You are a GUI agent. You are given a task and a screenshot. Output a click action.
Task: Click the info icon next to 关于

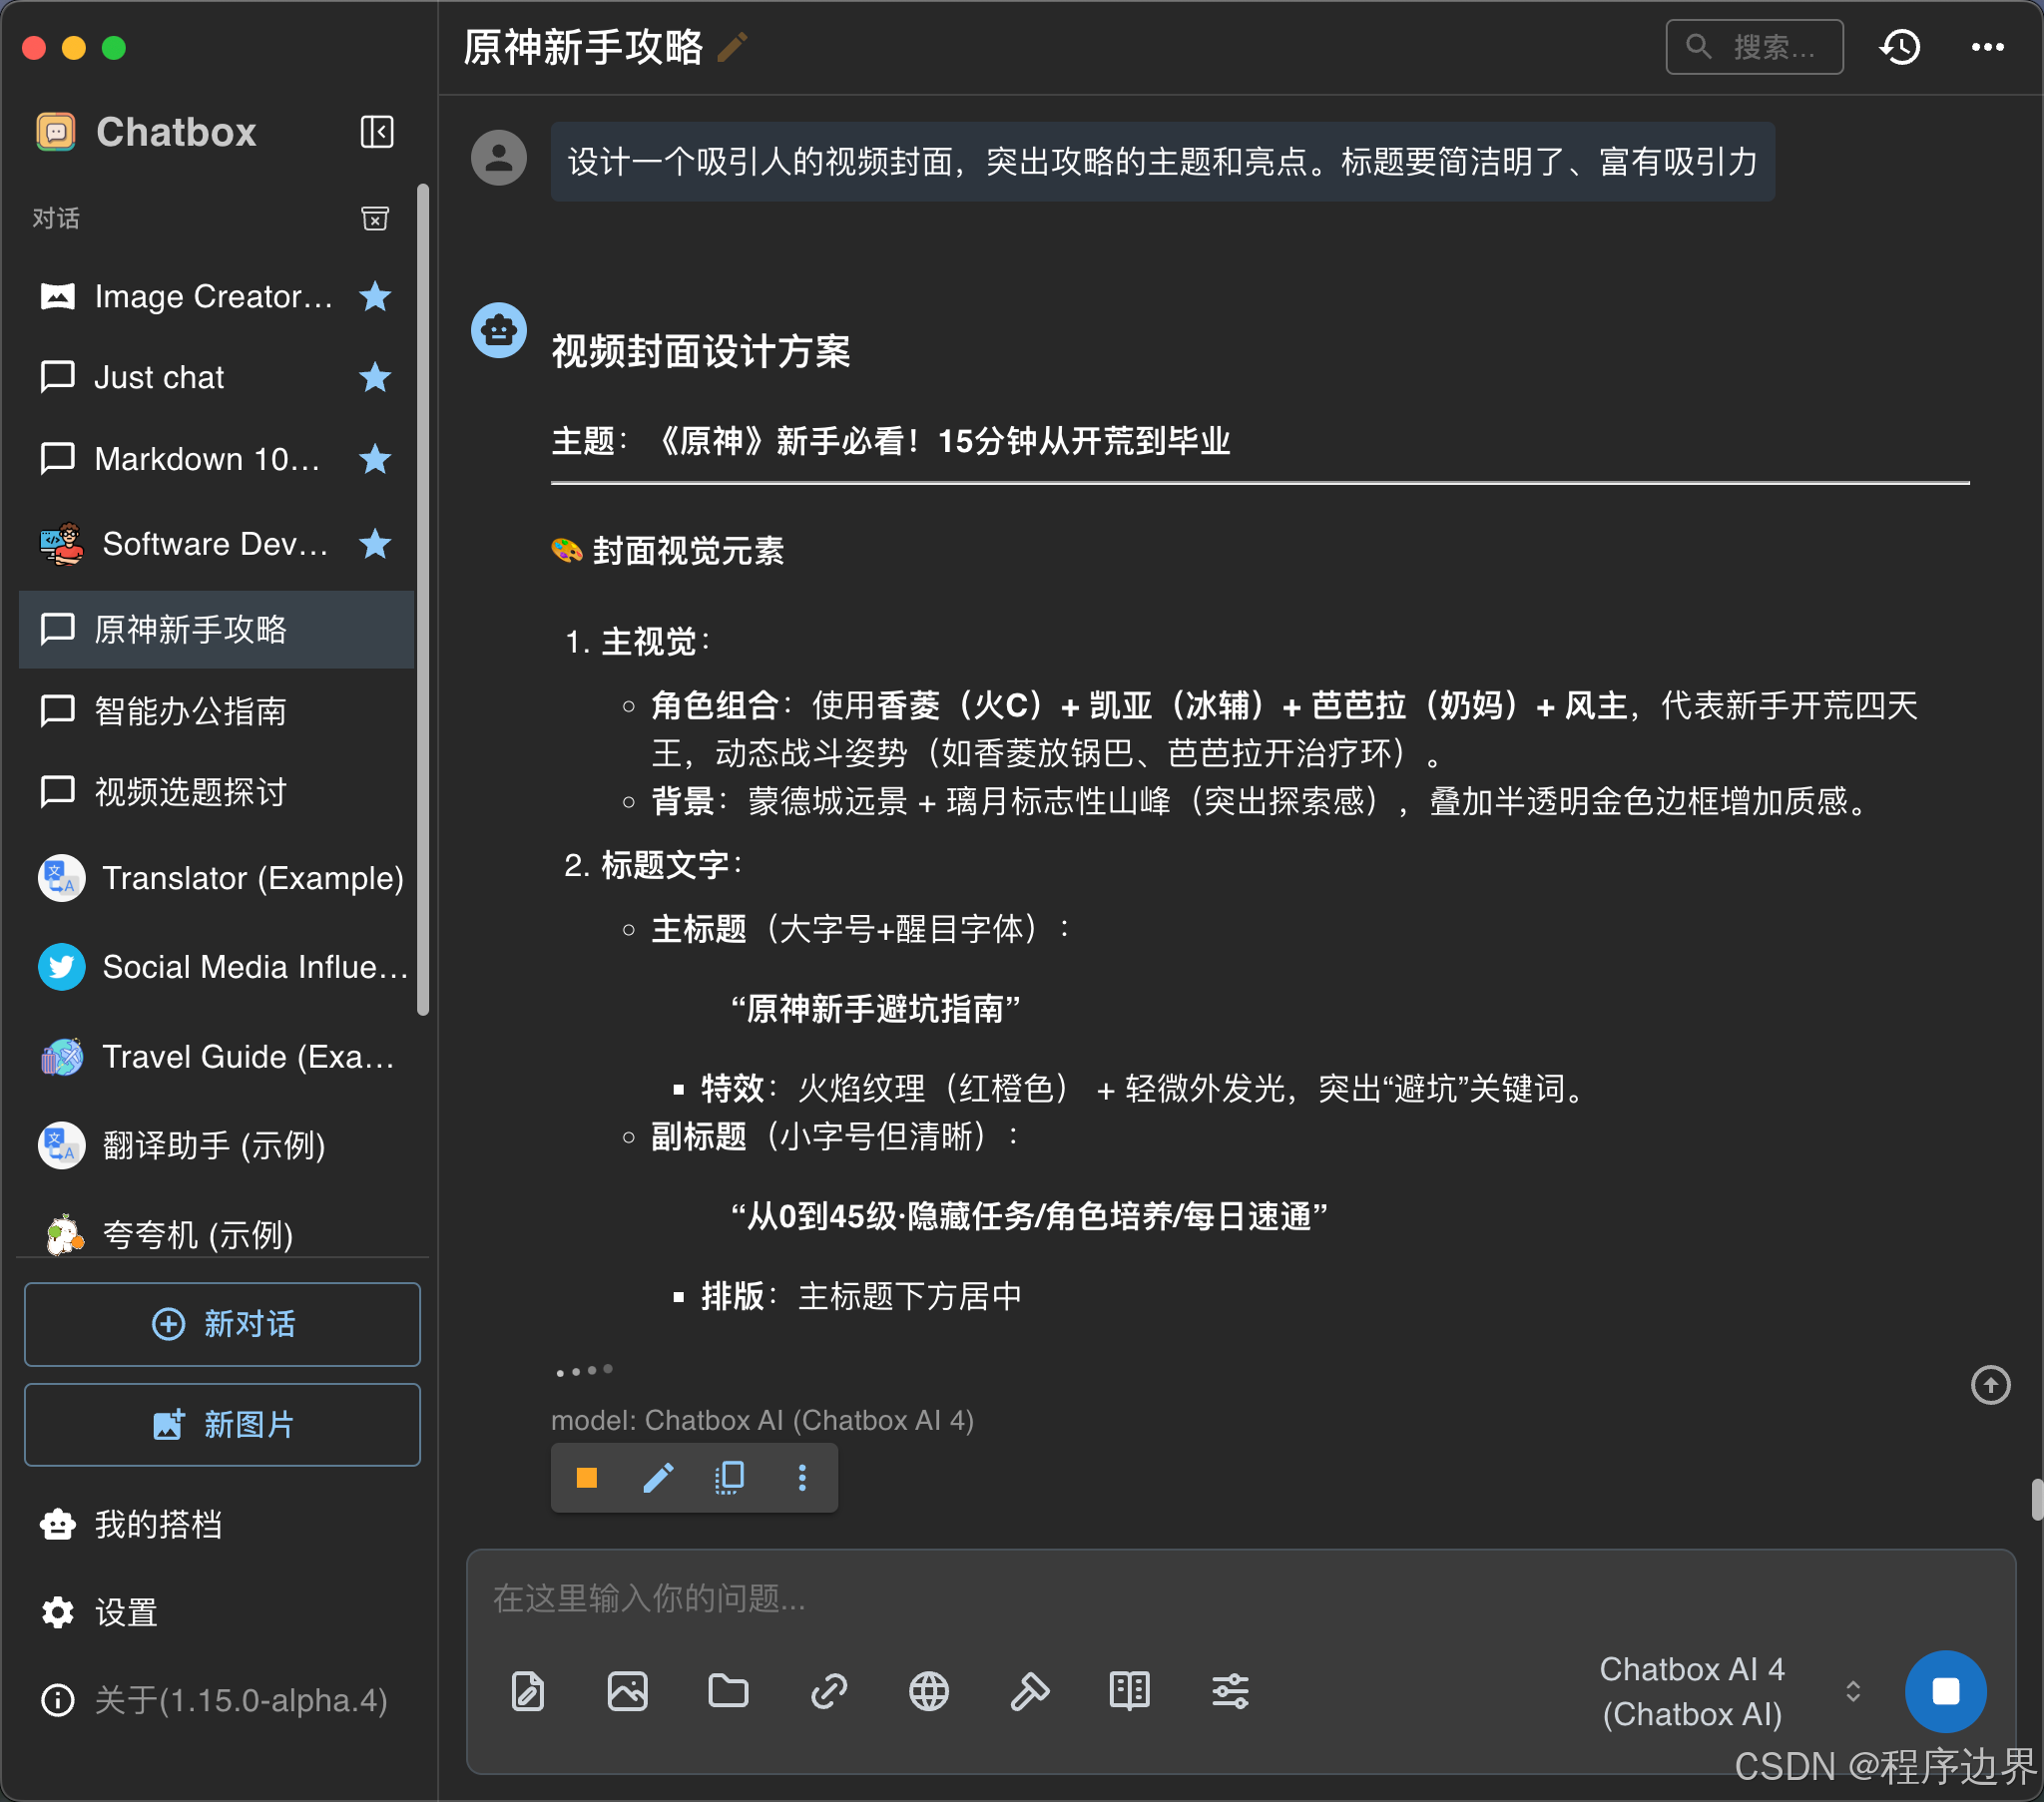pyautogui.click(x=58, y=1700)
